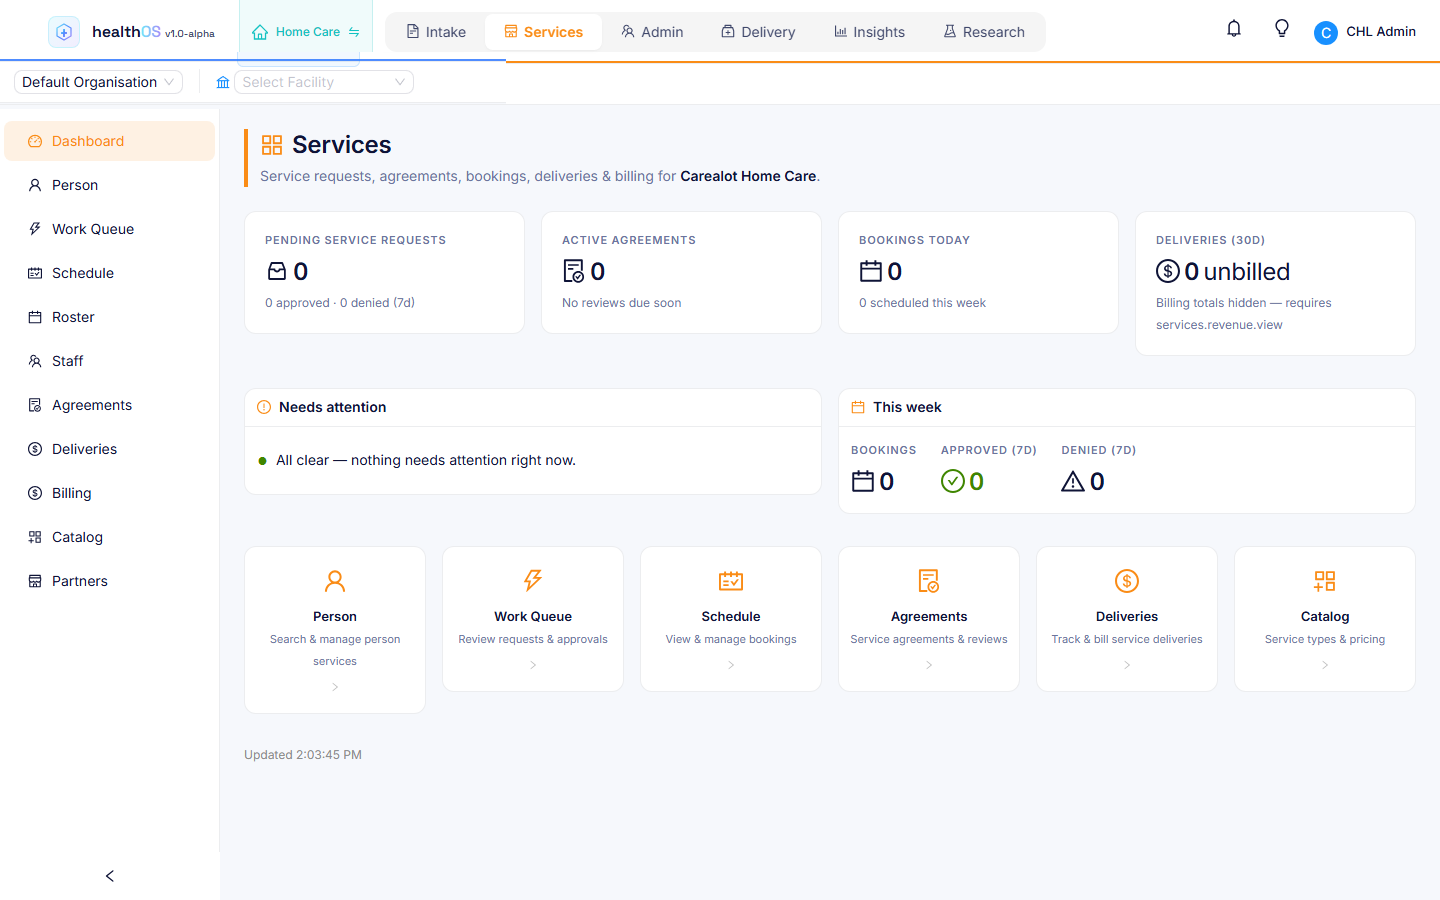Open Catalog in the sidebar

click(110, 537)
